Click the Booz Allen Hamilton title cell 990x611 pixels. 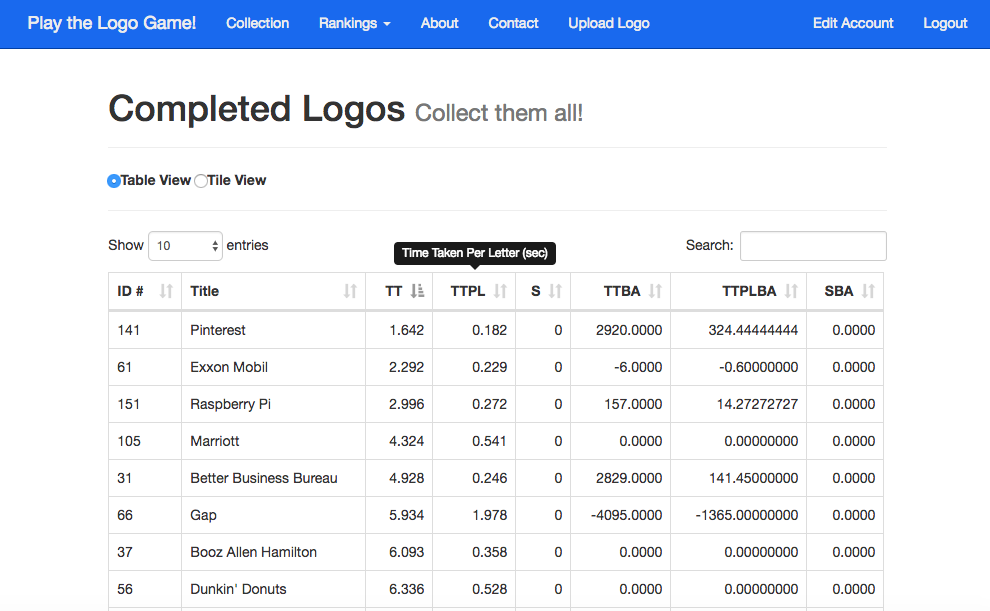coord(273,552)
